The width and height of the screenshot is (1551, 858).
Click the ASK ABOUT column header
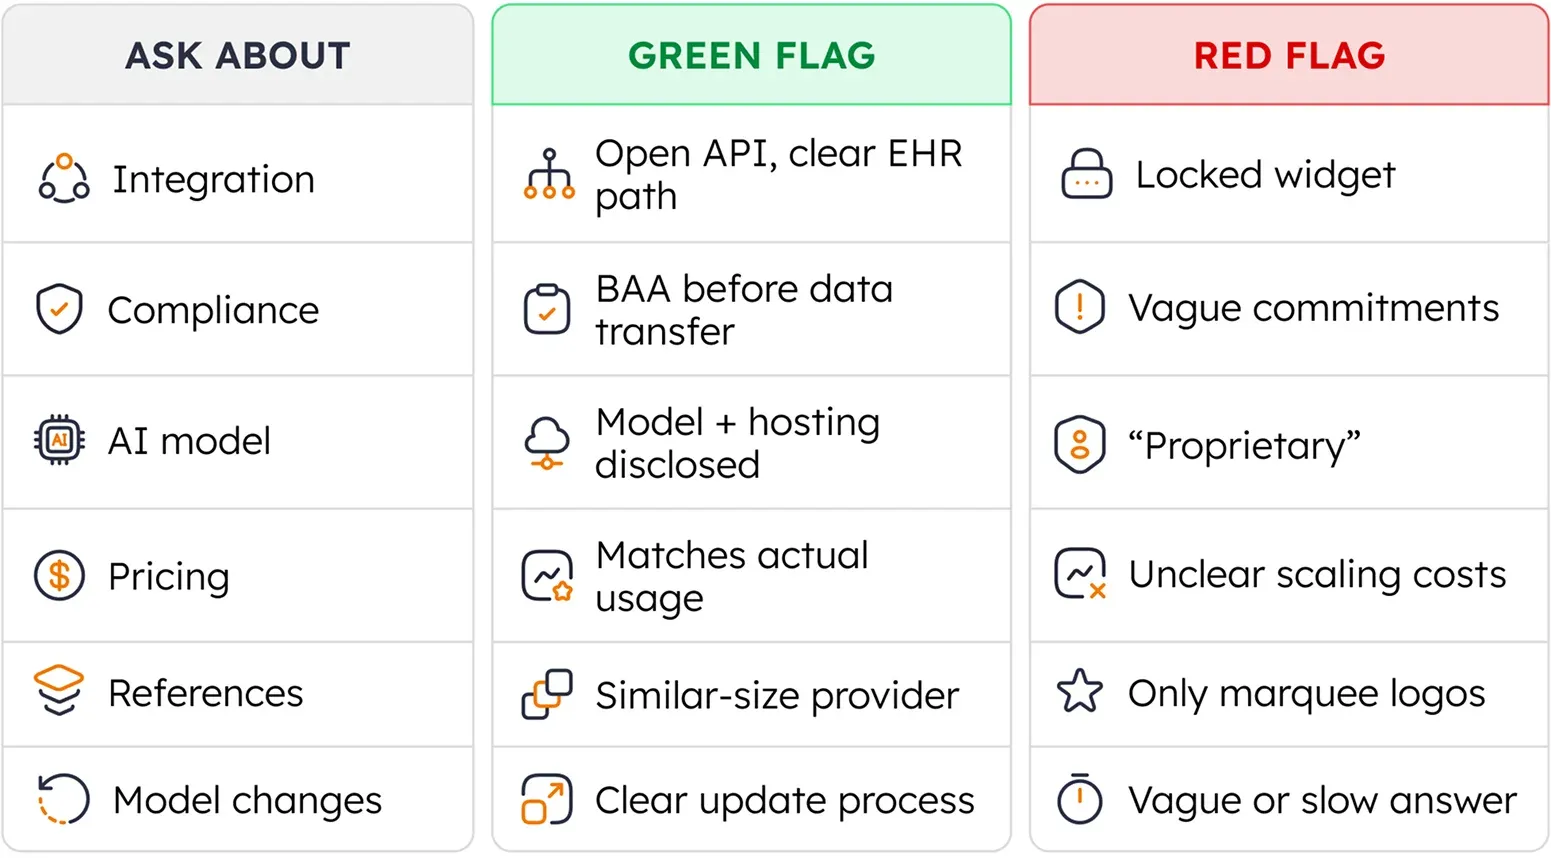238,55
